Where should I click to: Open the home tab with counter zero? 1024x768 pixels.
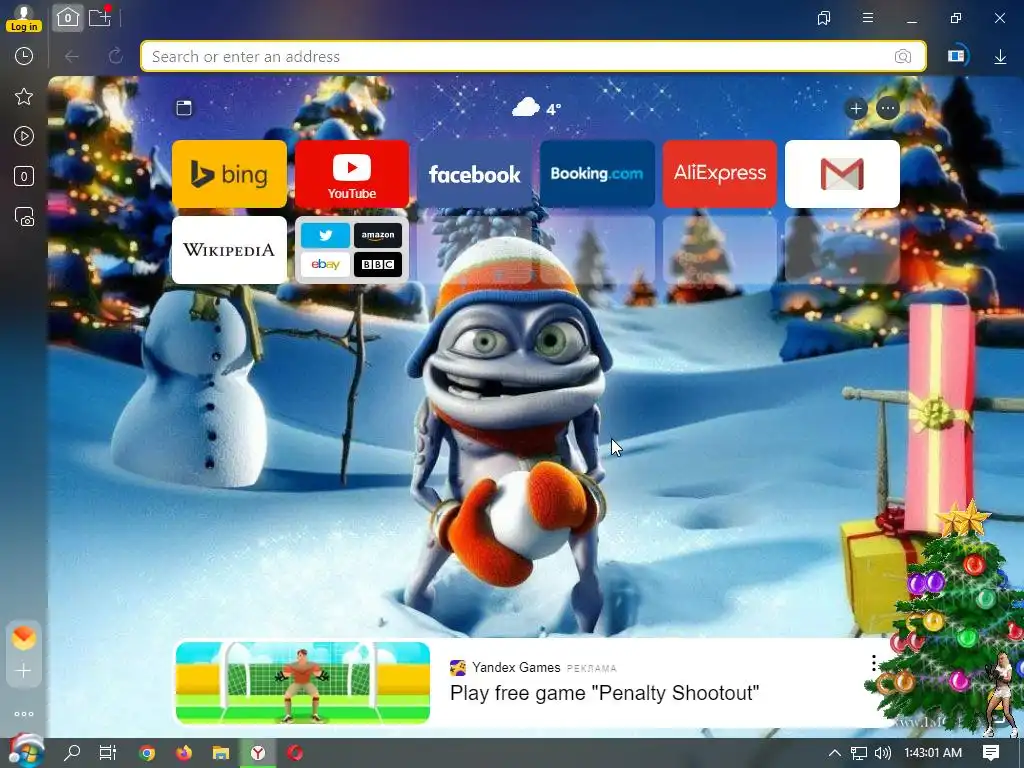(x=68, y=18)
